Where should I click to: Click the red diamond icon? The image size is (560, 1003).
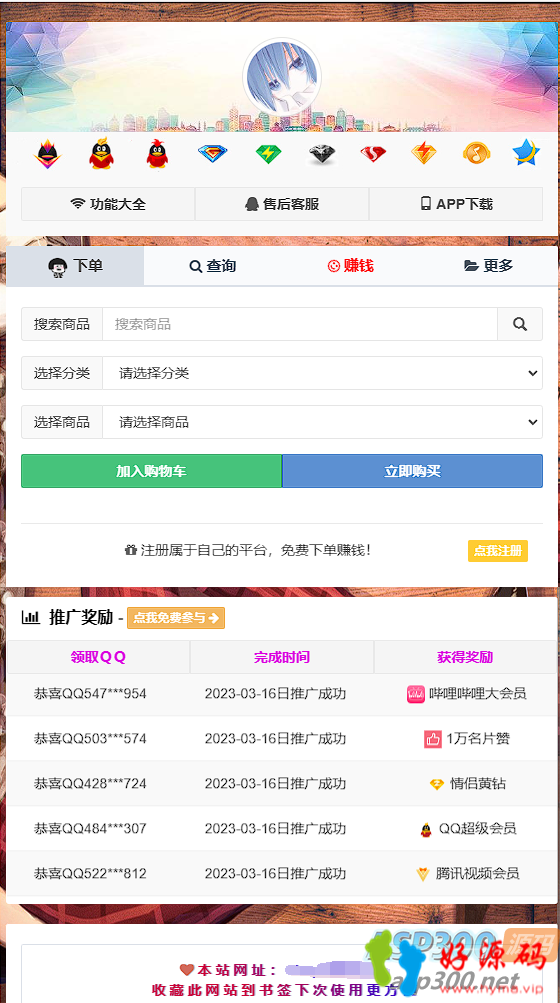373,154
